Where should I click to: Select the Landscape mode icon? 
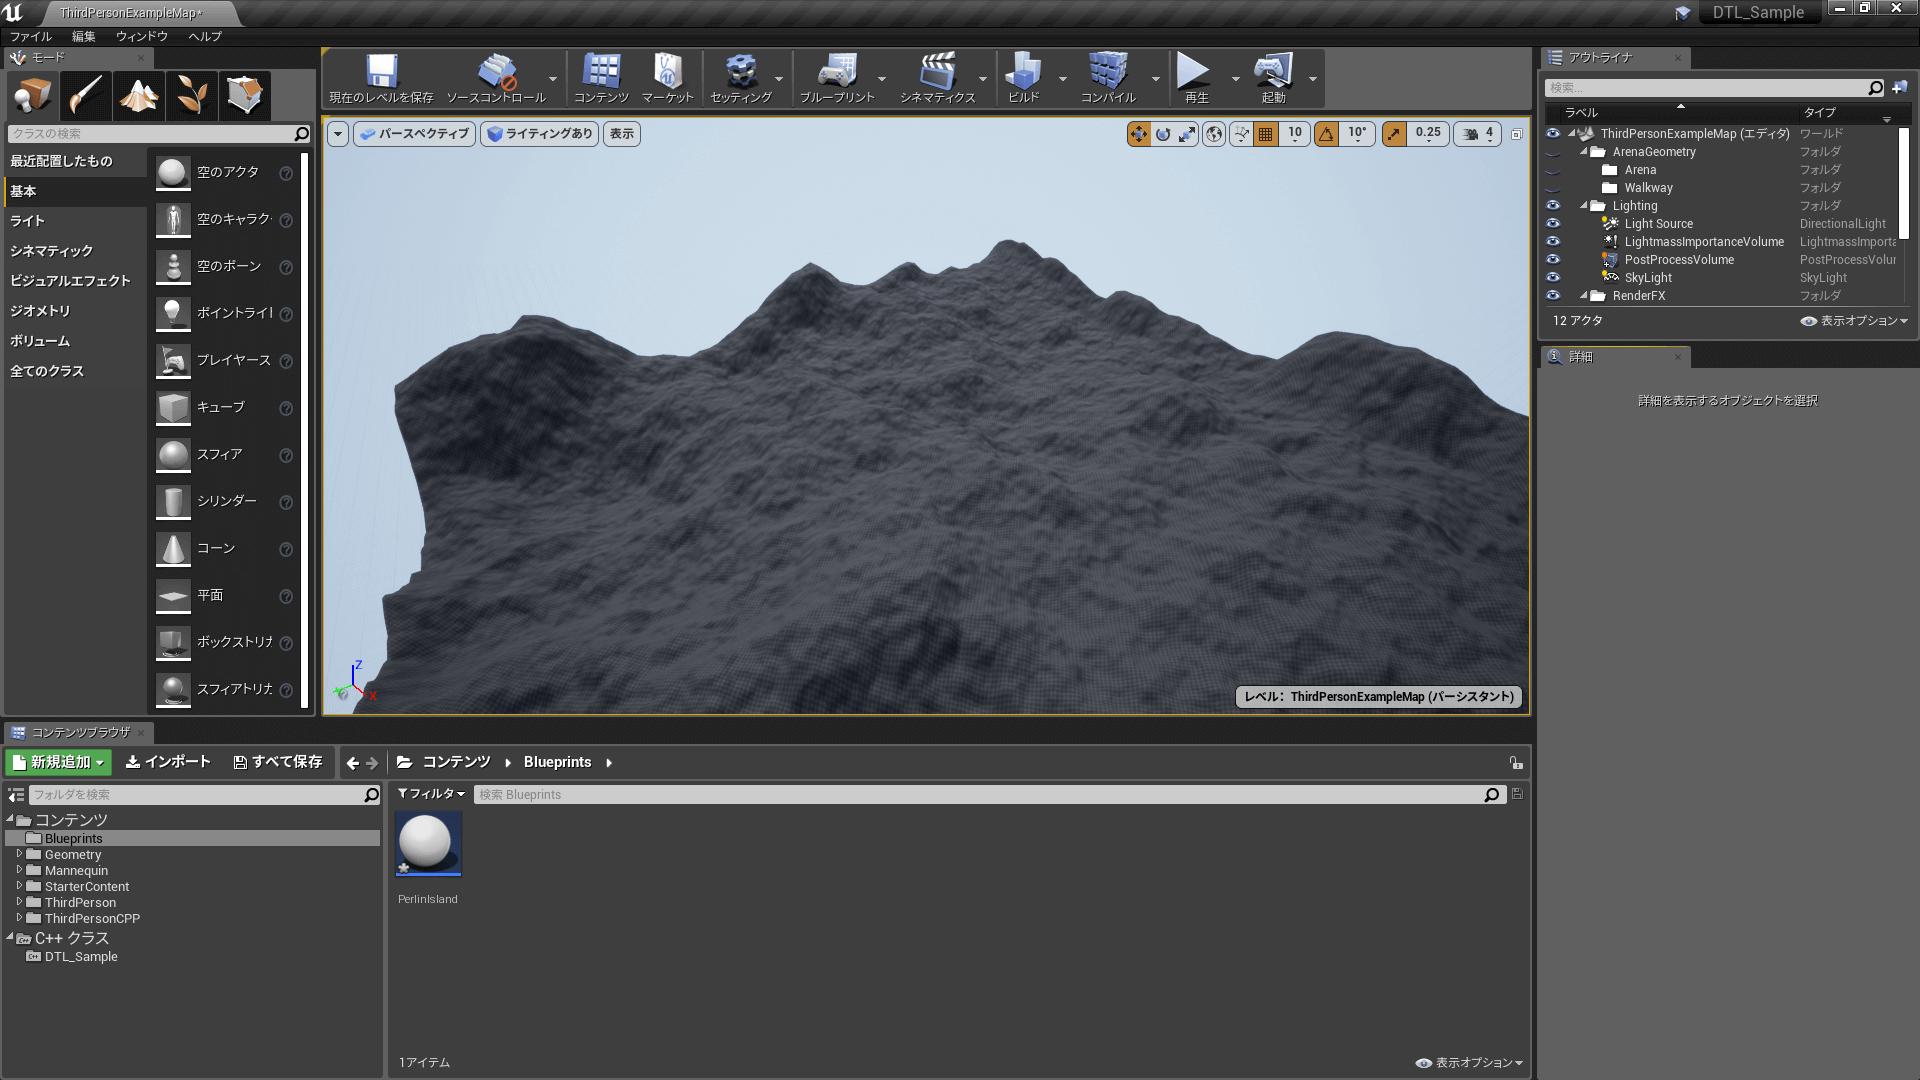[139, 96]
